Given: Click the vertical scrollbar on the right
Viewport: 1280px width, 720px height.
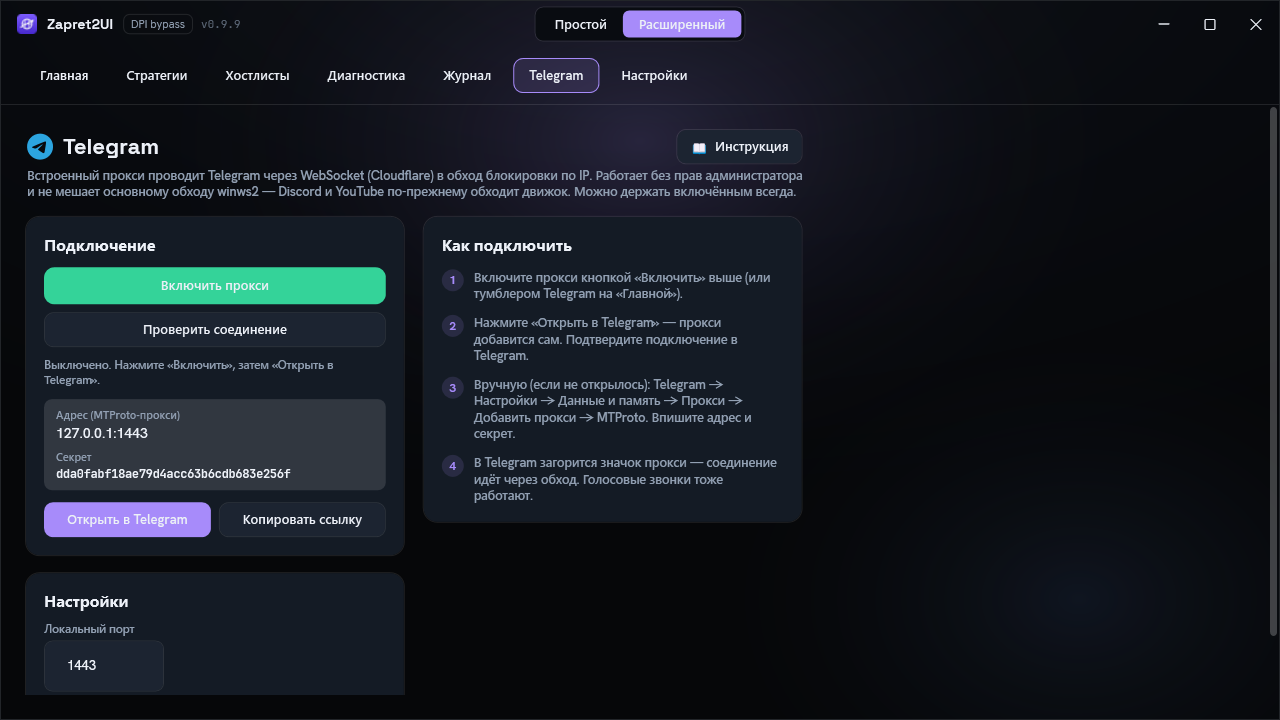Looking at the screenshot, I should (1273, 371).
